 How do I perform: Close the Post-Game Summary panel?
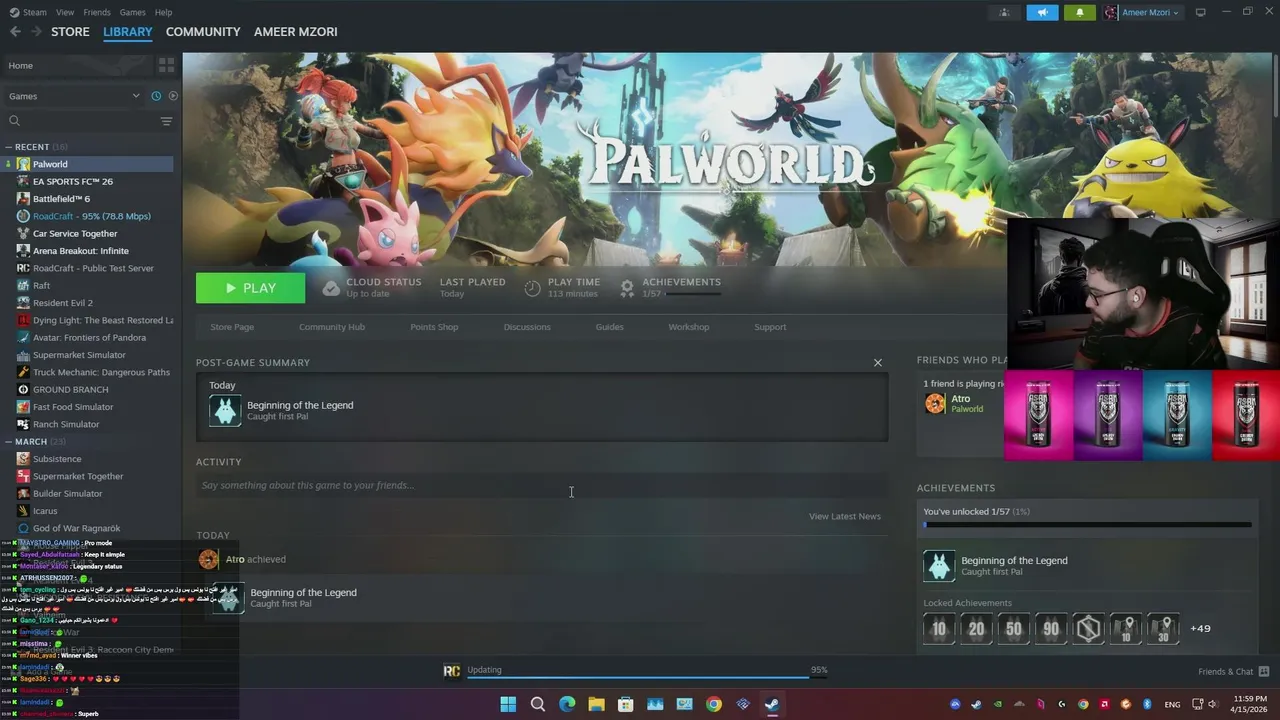pos(878,362)
